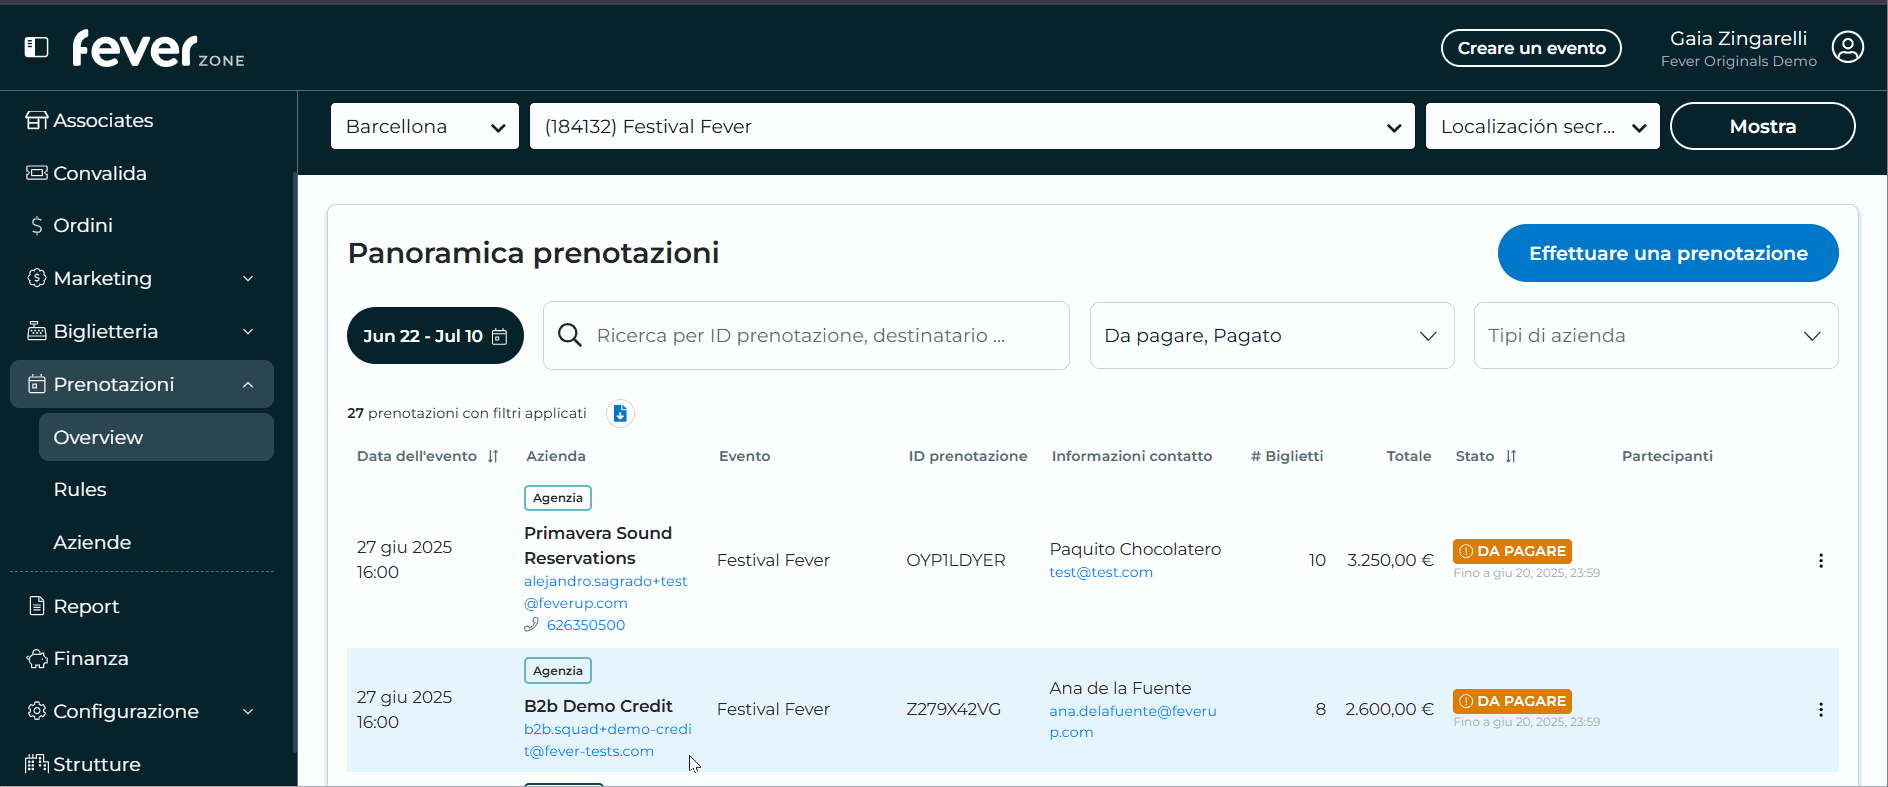Open the alejandro.sagrado+test@feverup.com email link
The image size is (1888, 787).
(606, 592)
